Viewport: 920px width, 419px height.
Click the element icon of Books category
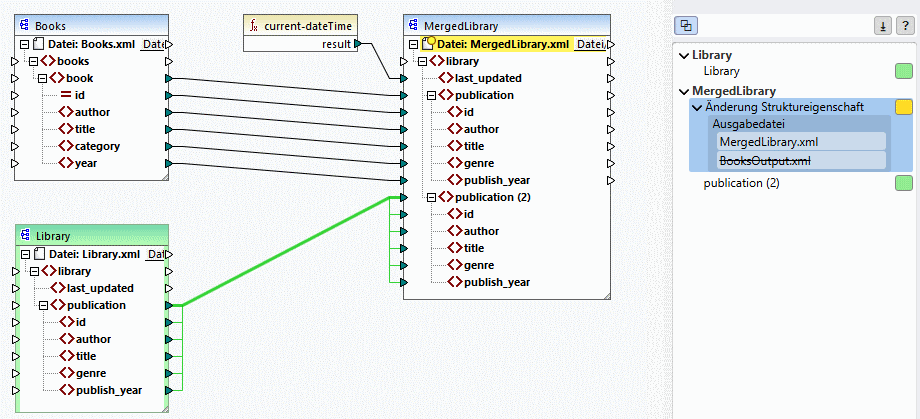click(x=66, y=146)
